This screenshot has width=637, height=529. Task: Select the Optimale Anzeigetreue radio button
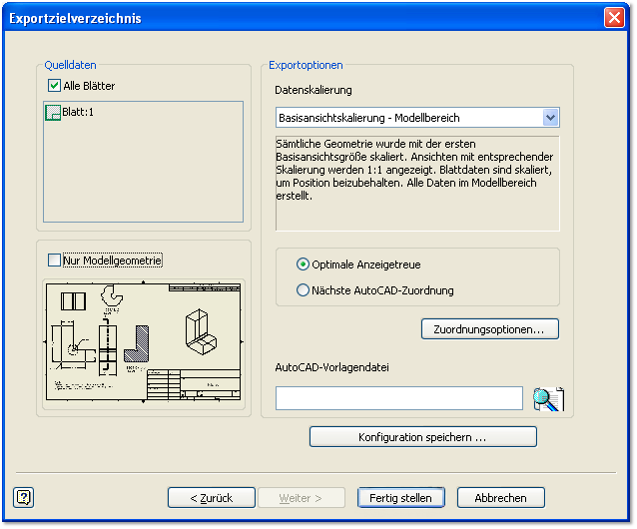(304, 264)
